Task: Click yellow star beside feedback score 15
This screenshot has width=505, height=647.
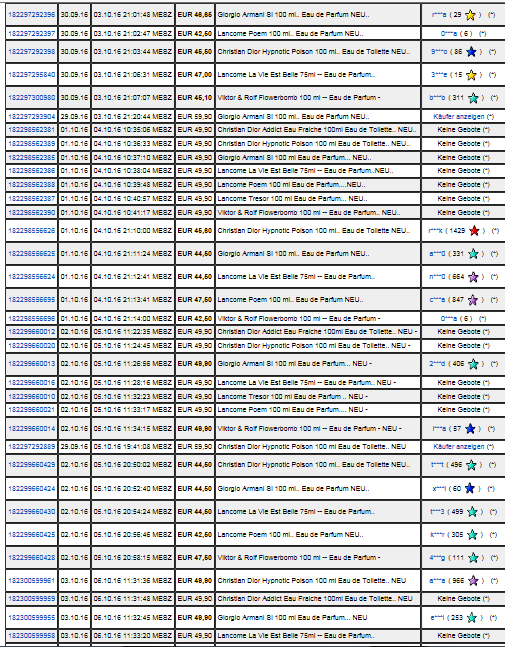Action: point(471,75)
